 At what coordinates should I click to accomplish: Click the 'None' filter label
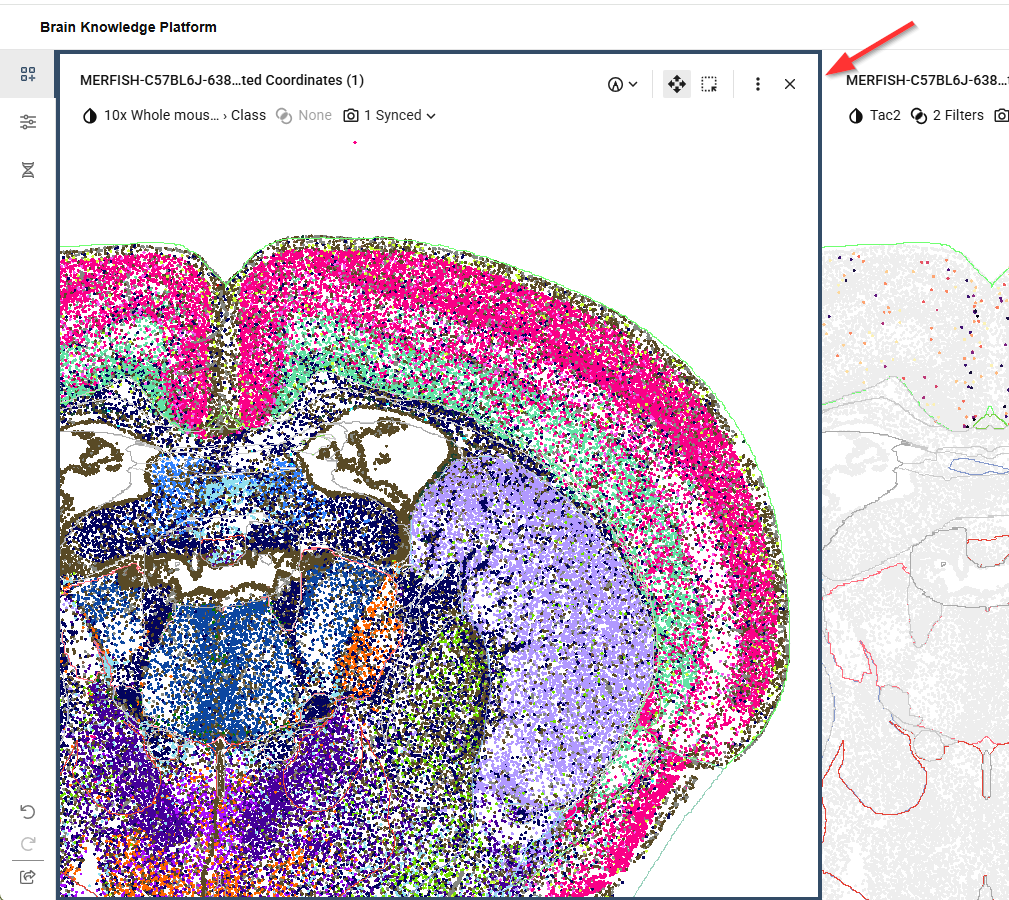click(x=315, y=115)
